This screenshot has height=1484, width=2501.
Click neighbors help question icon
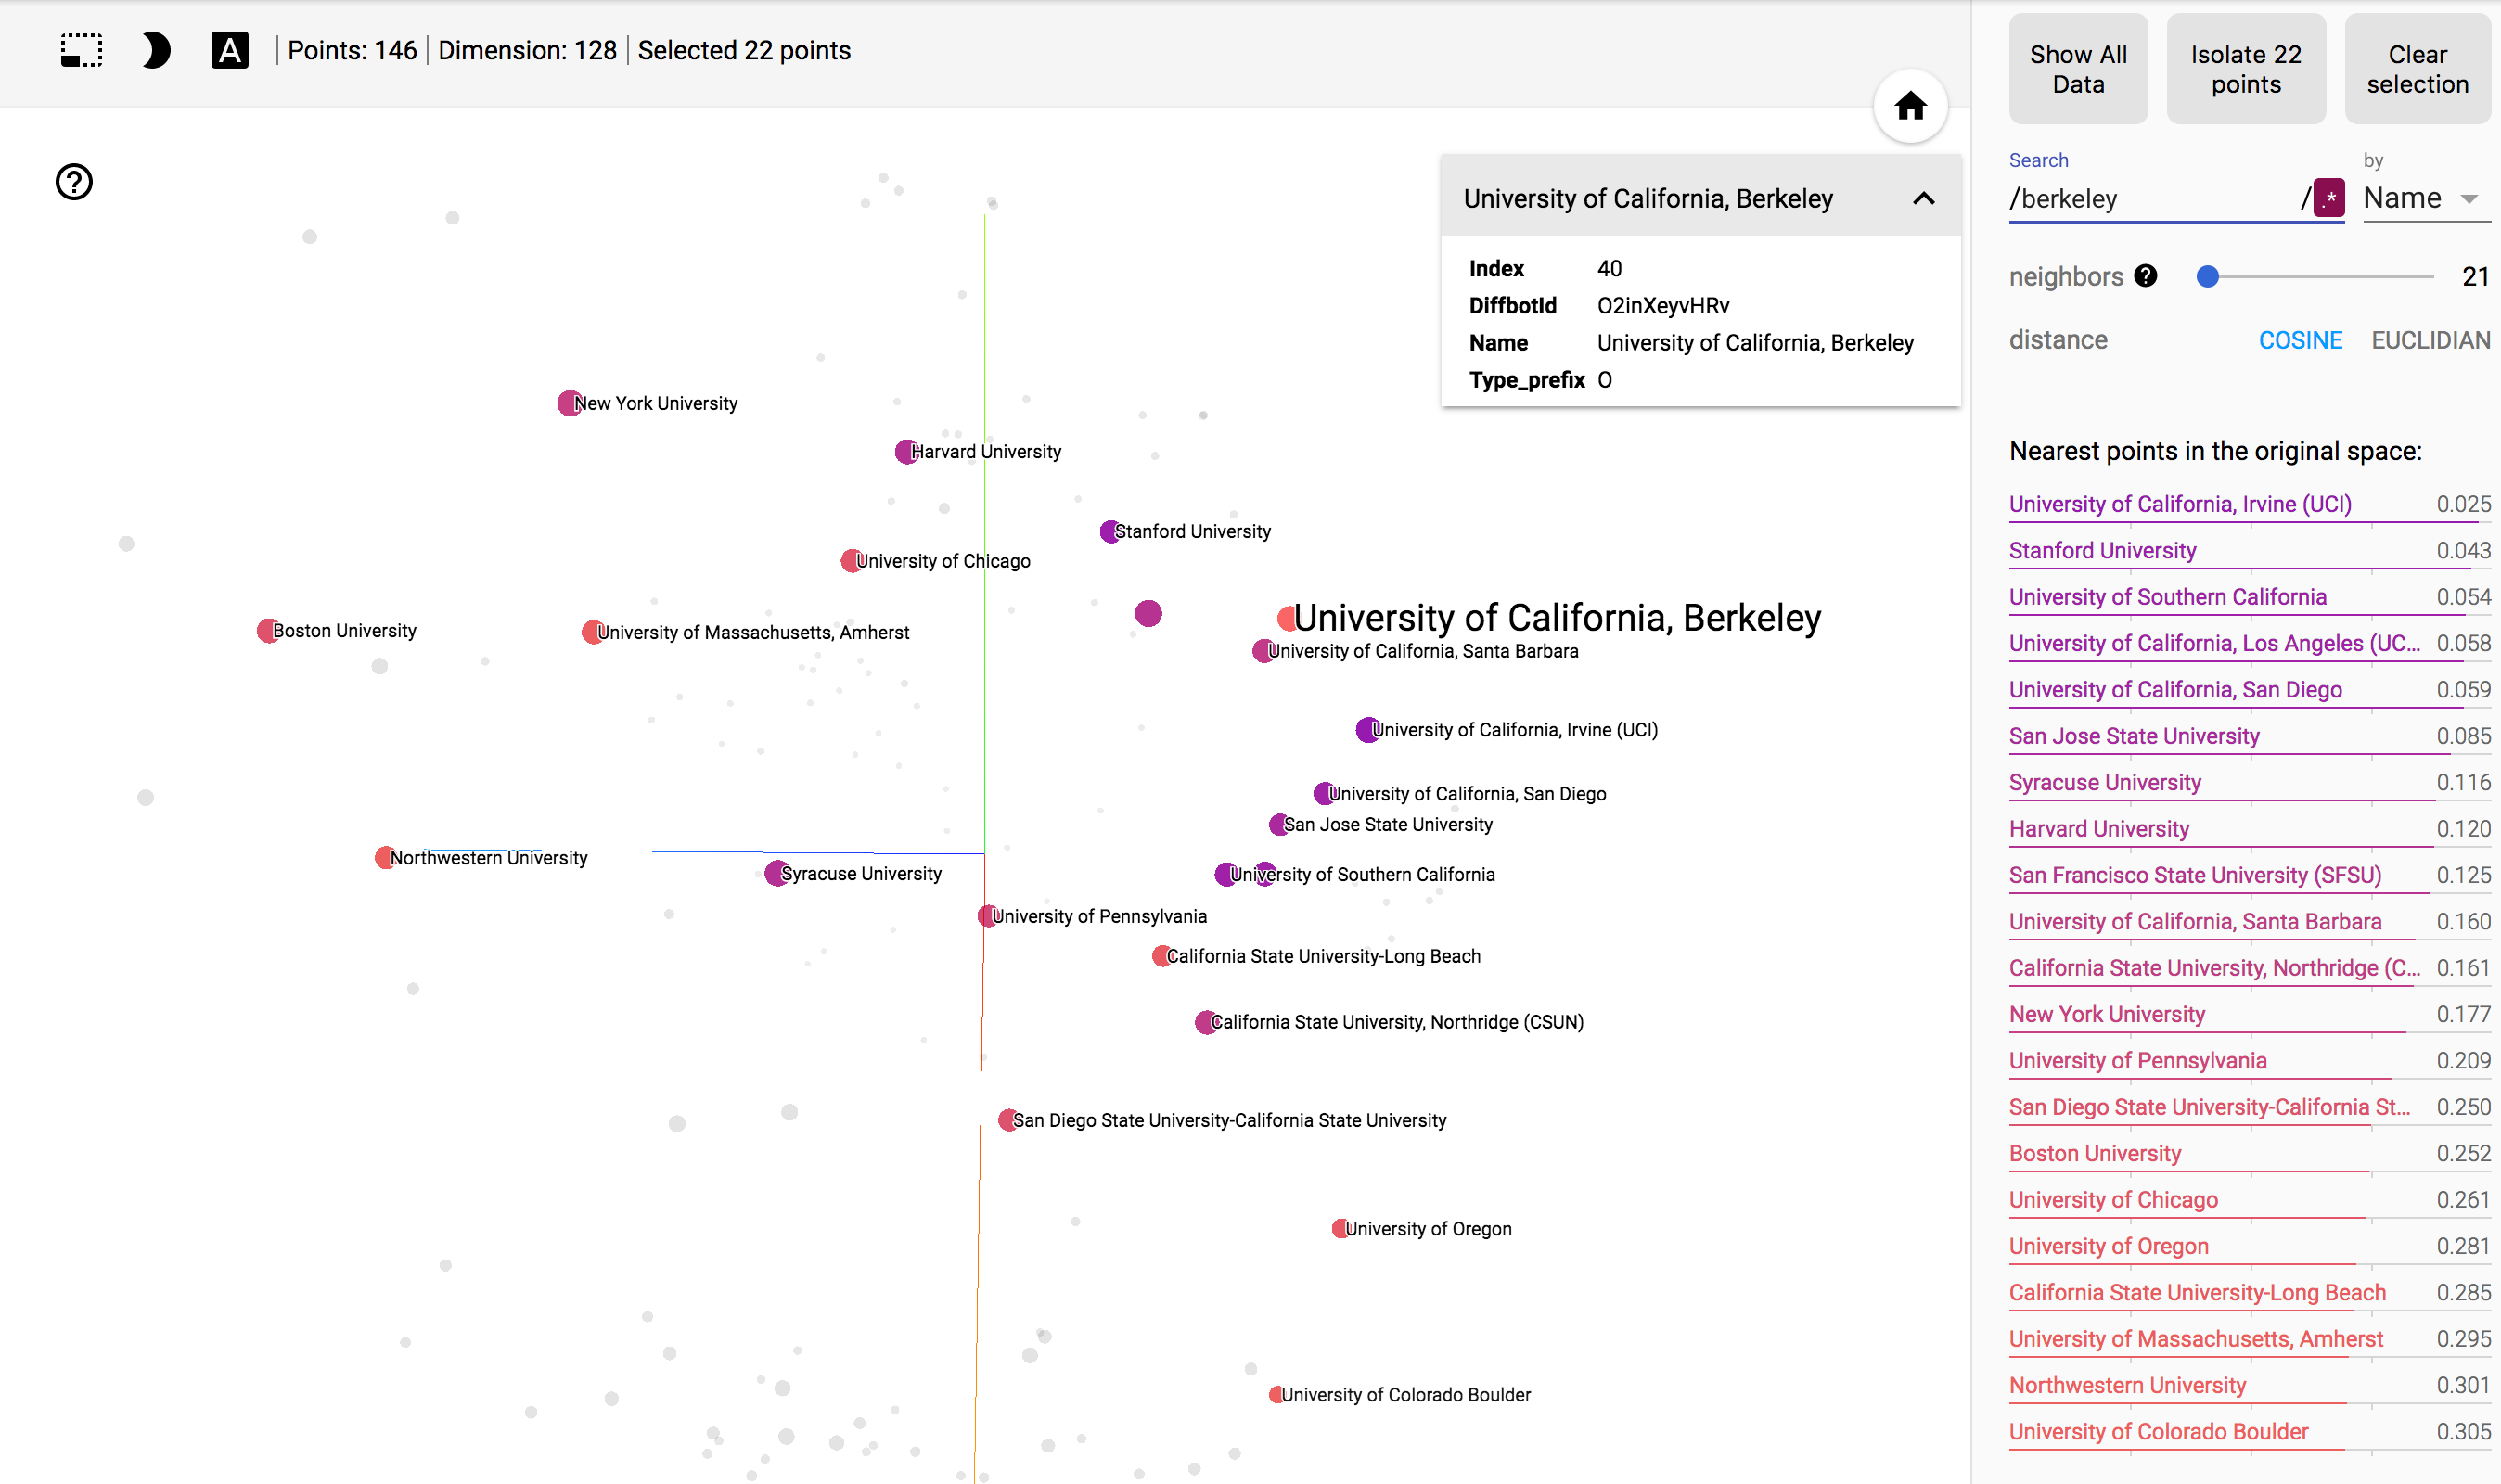click(x=2145, y=276)
